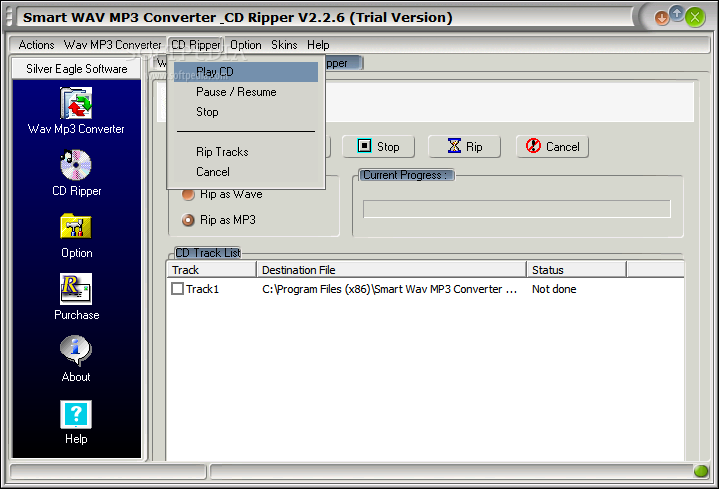
Task: Choose Rip Tracks menu entry
Action: 246,152
